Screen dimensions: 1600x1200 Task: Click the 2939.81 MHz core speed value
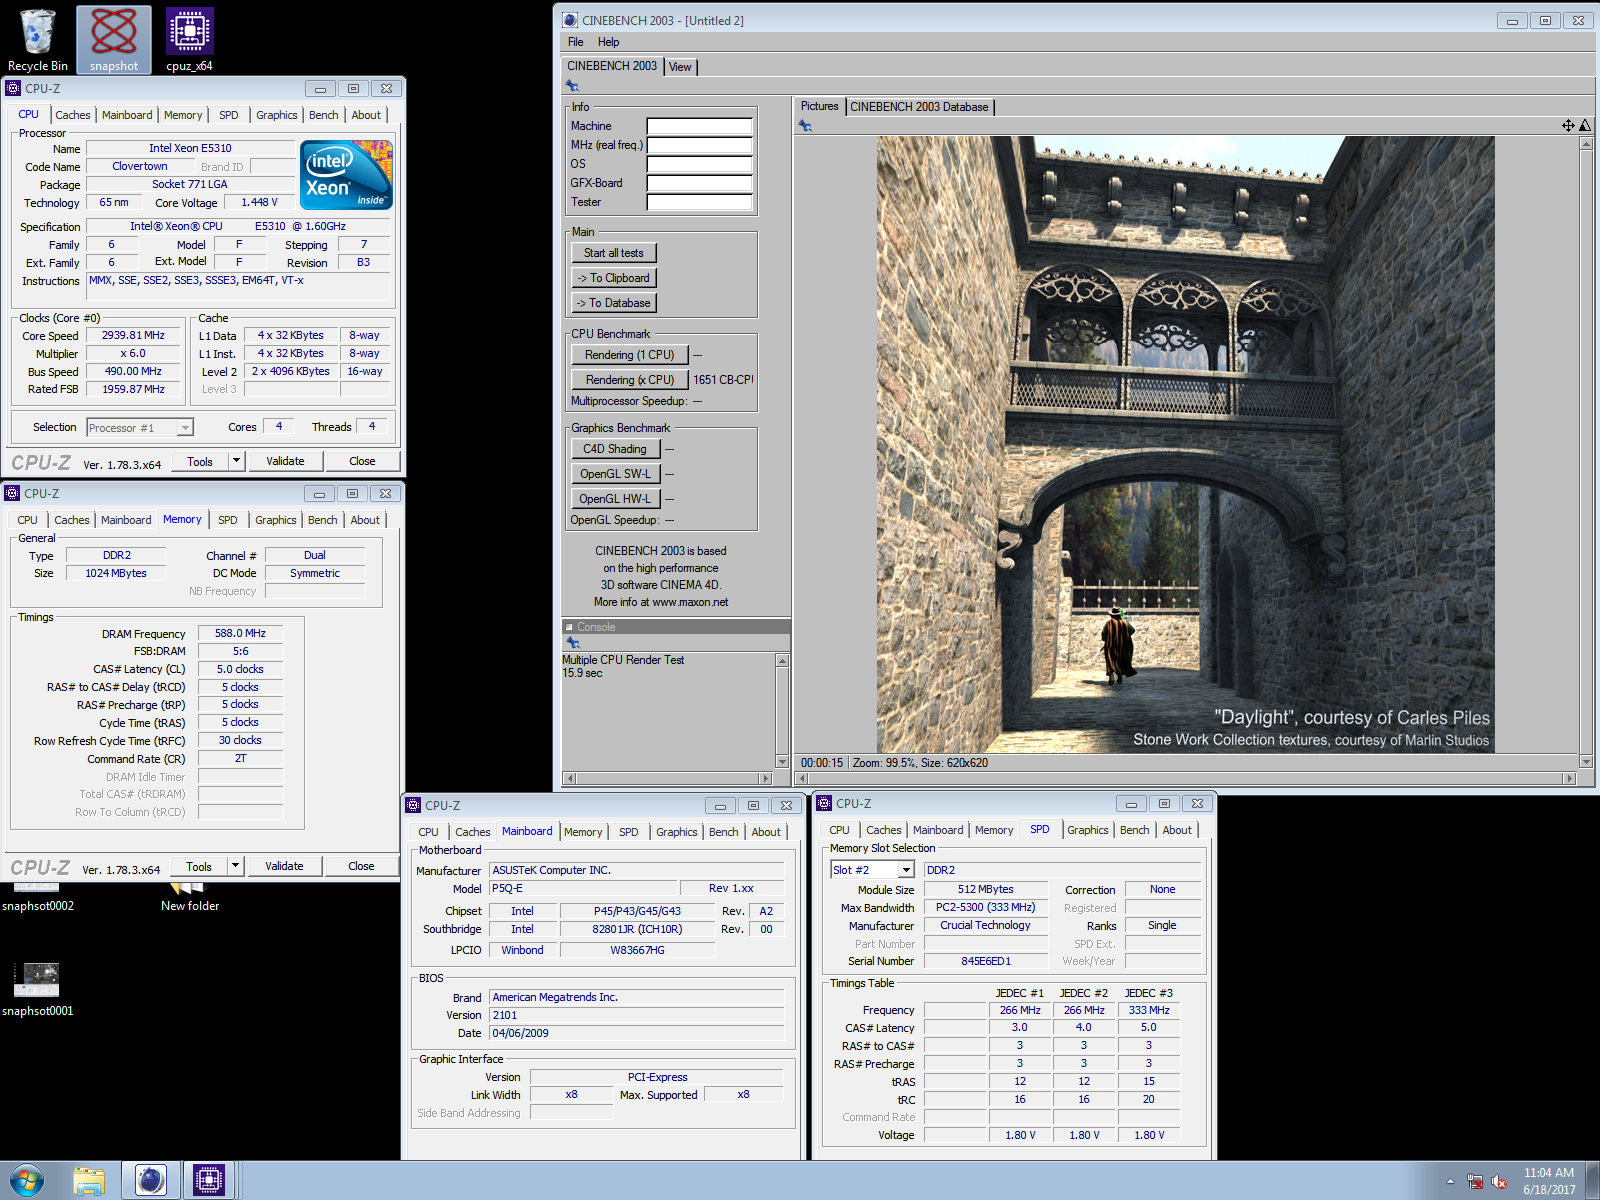tap(133, 335)
